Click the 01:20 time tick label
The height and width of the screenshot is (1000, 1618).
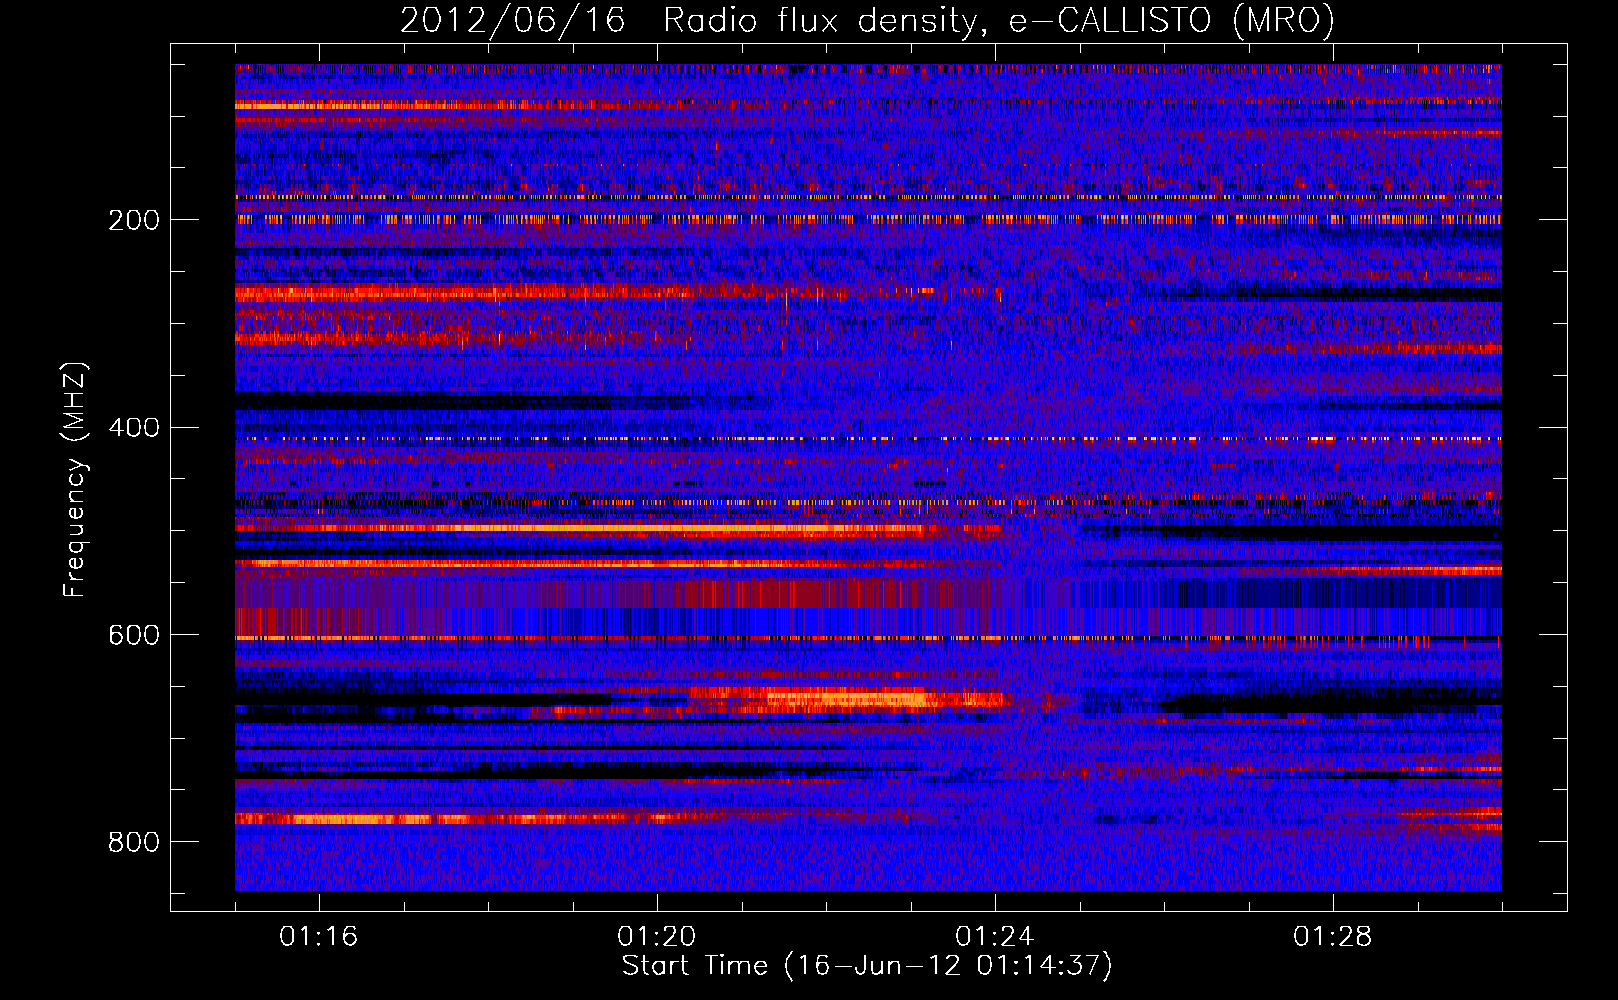pyautogui.click(x=656, y=937)
